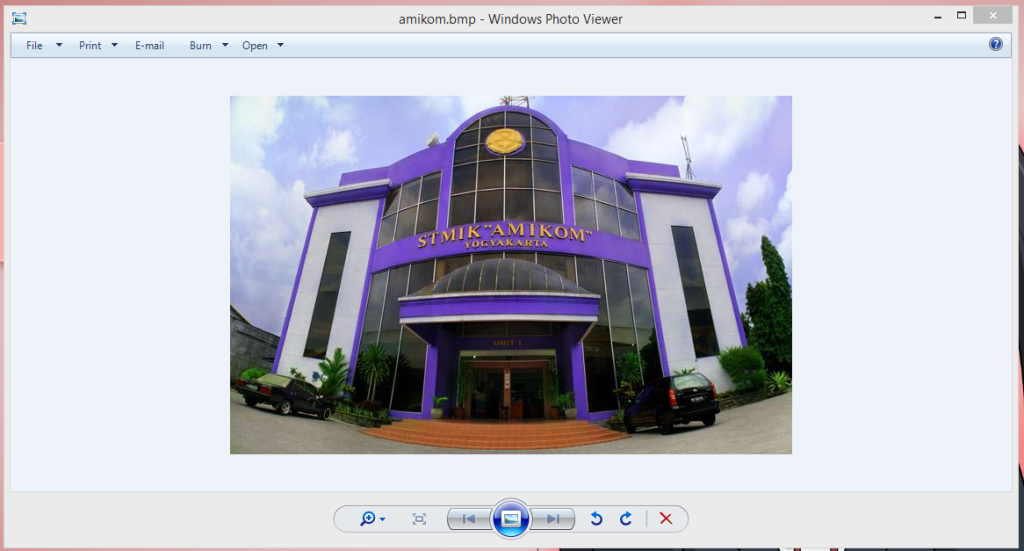The image size is (1024, 551).
Task: Expand the Burn dropdown arrow
Action: [x=225, y=45]
